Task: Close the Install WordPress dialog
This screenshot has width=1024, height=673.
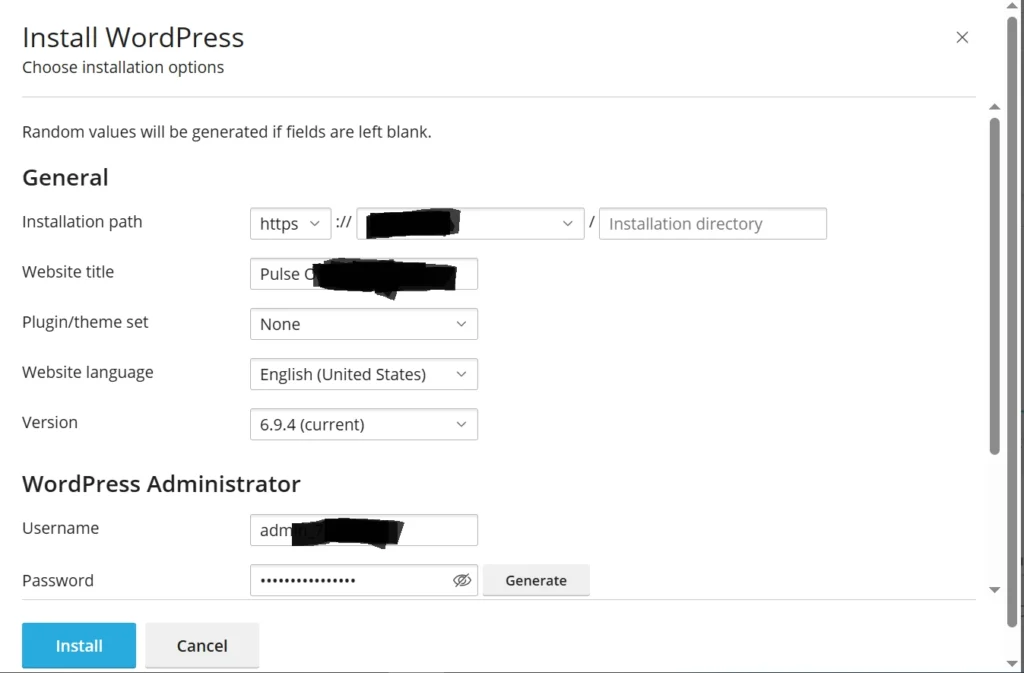Action: tap(962, 37)
